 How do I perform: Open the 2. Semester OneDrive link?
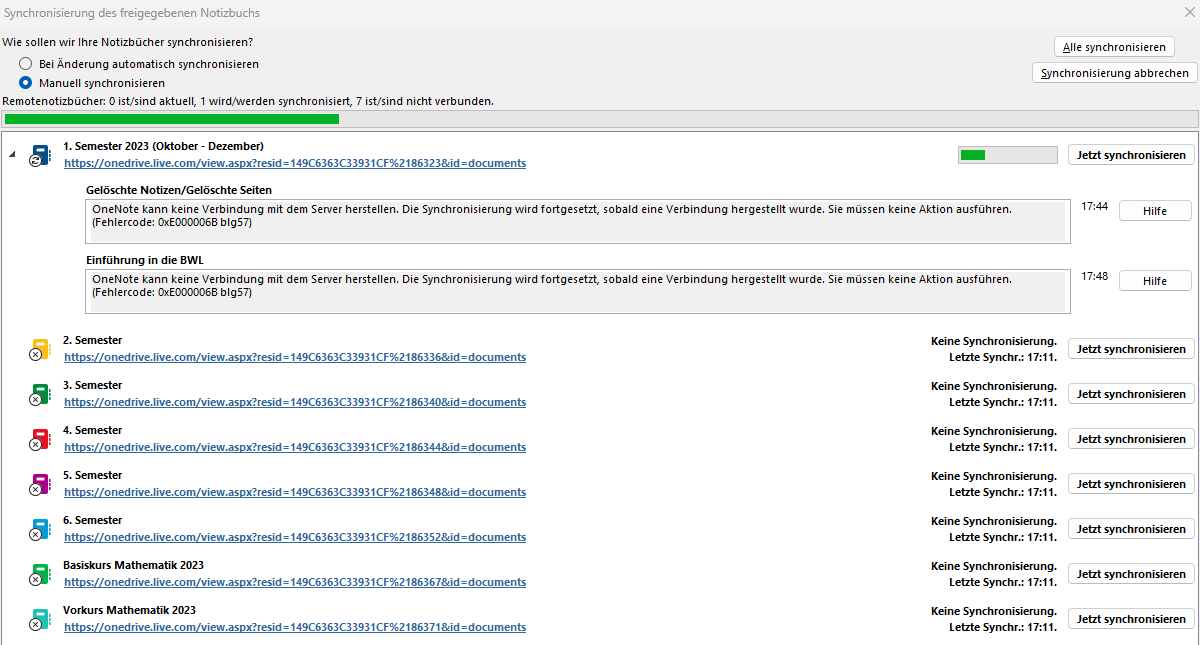click(295, 357)
